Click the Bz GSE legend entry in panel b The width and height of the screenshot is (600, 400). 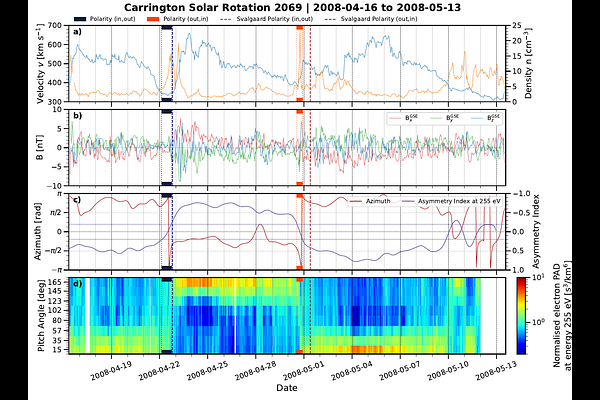[486, 118]
